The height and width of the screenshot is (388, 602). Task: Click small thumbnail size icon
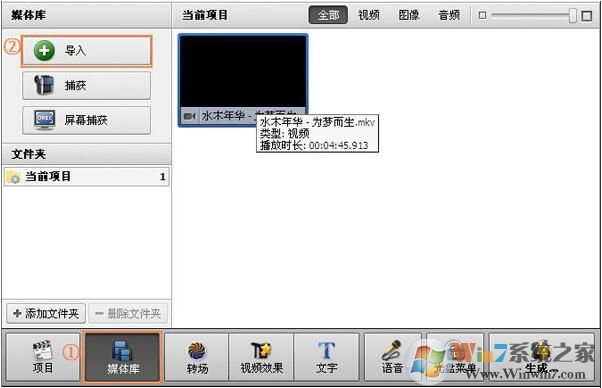click(x=483, y=15)
